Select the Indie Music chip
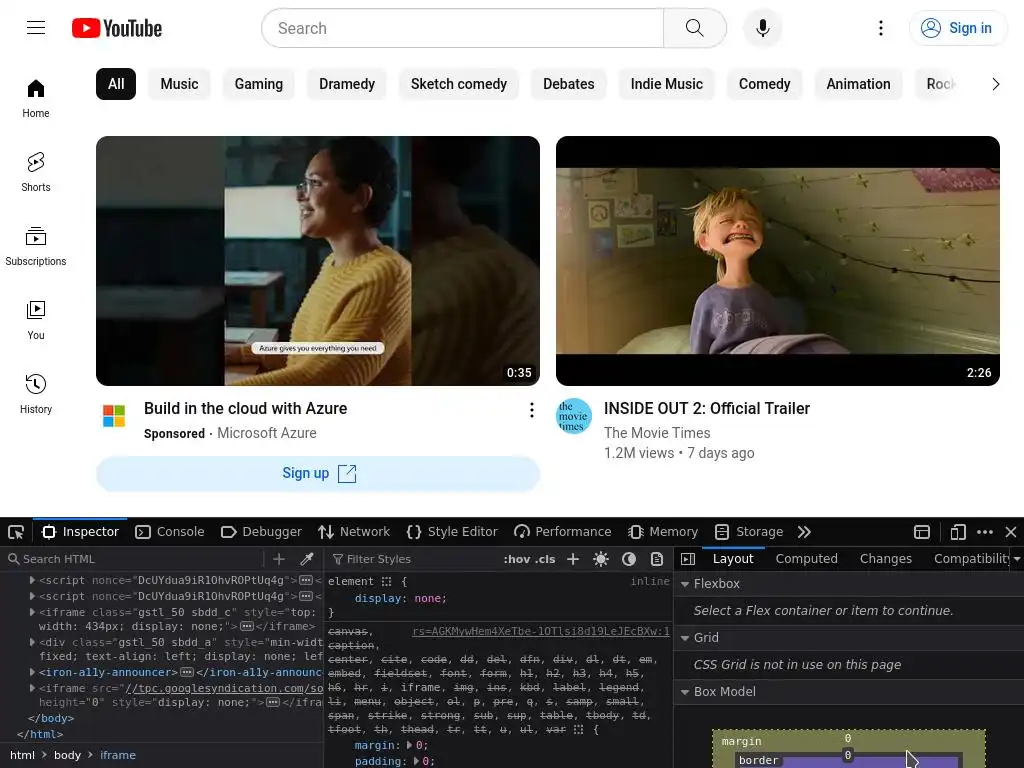1024x768 pixels. click(666, 84)
